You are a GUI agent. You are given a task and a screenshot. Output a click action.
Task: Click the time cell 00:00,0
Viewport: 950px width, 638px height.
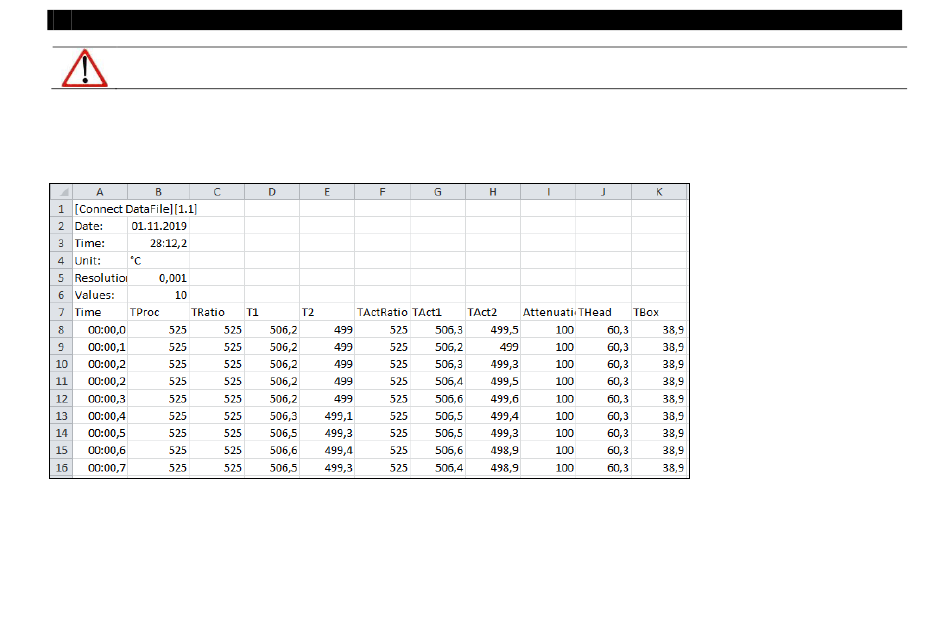(x=100, y=330)
